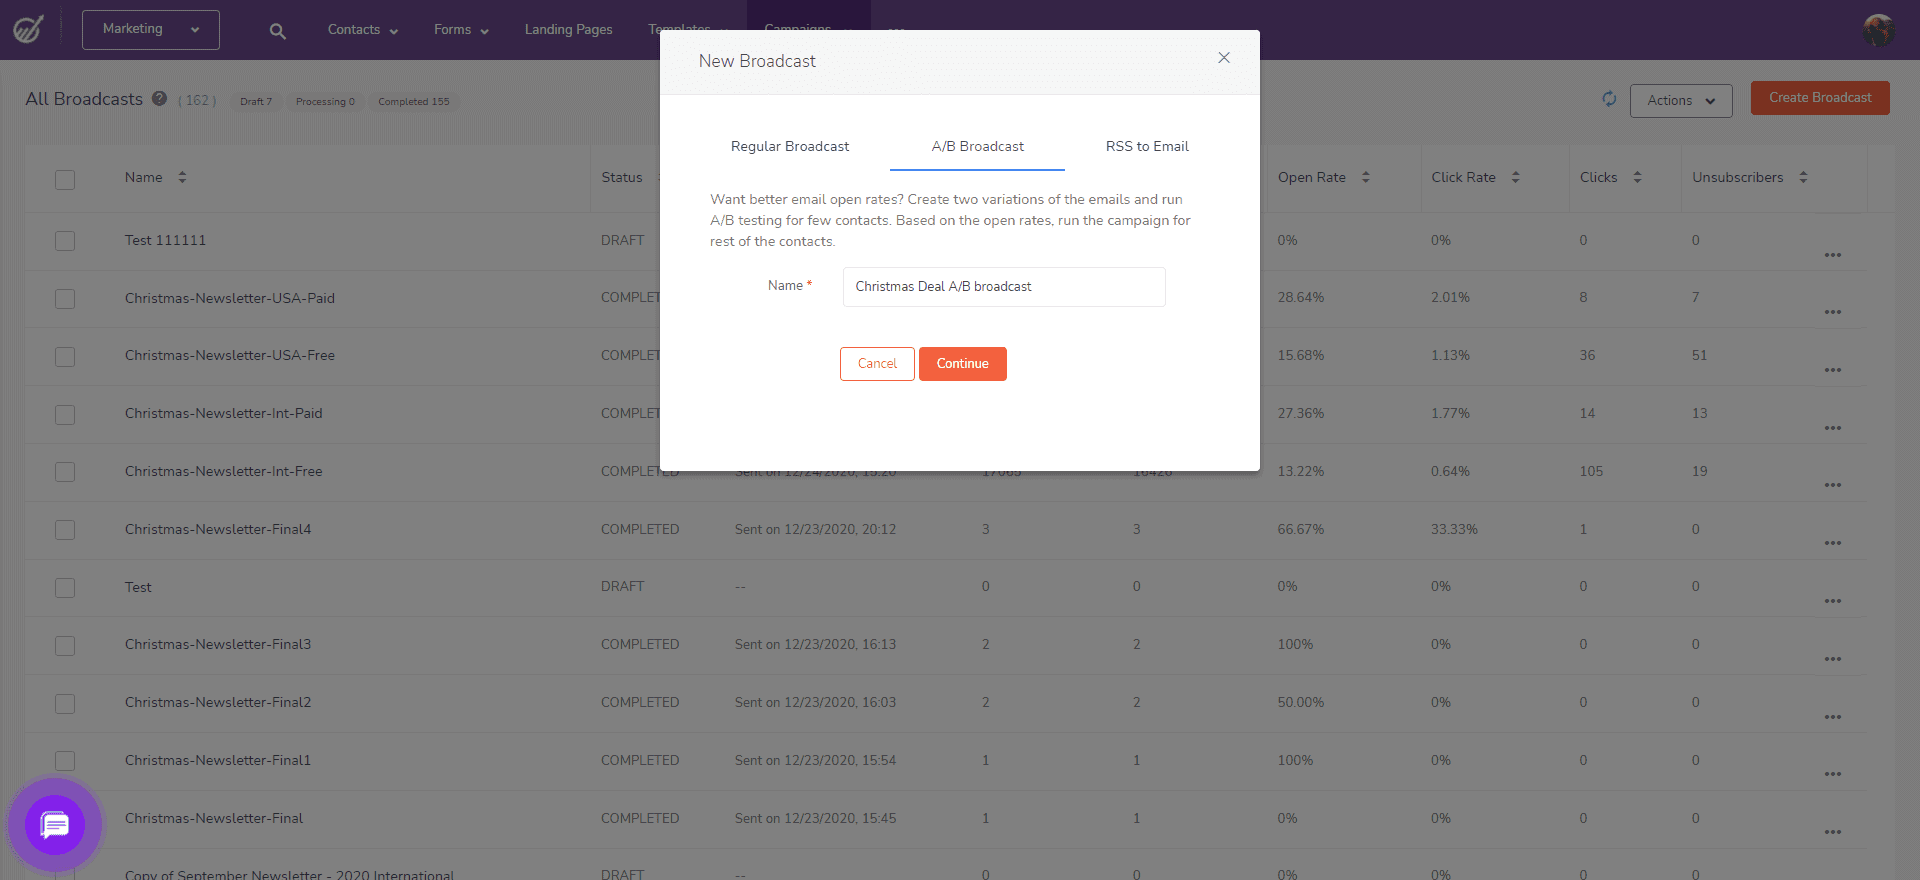The width and height of the screenshot is (1920, 880).
Task: Check the Christmas-Newsletter-Int-Paid checkbox
Action: [x=65, y=415]
